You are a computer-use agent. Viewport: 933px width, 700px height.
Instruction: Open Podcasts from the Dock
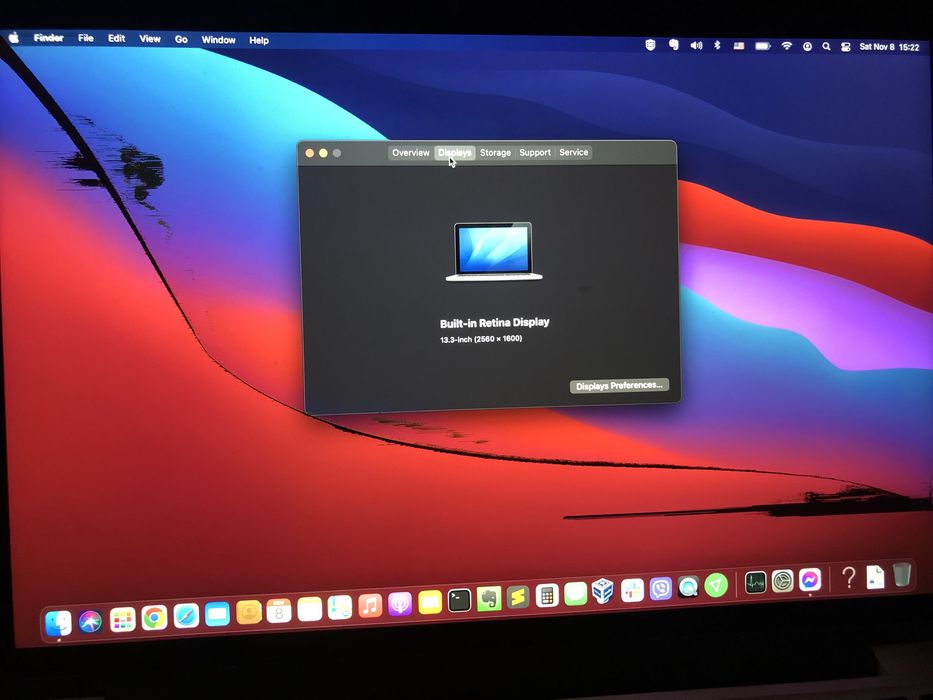pos(400,604)
